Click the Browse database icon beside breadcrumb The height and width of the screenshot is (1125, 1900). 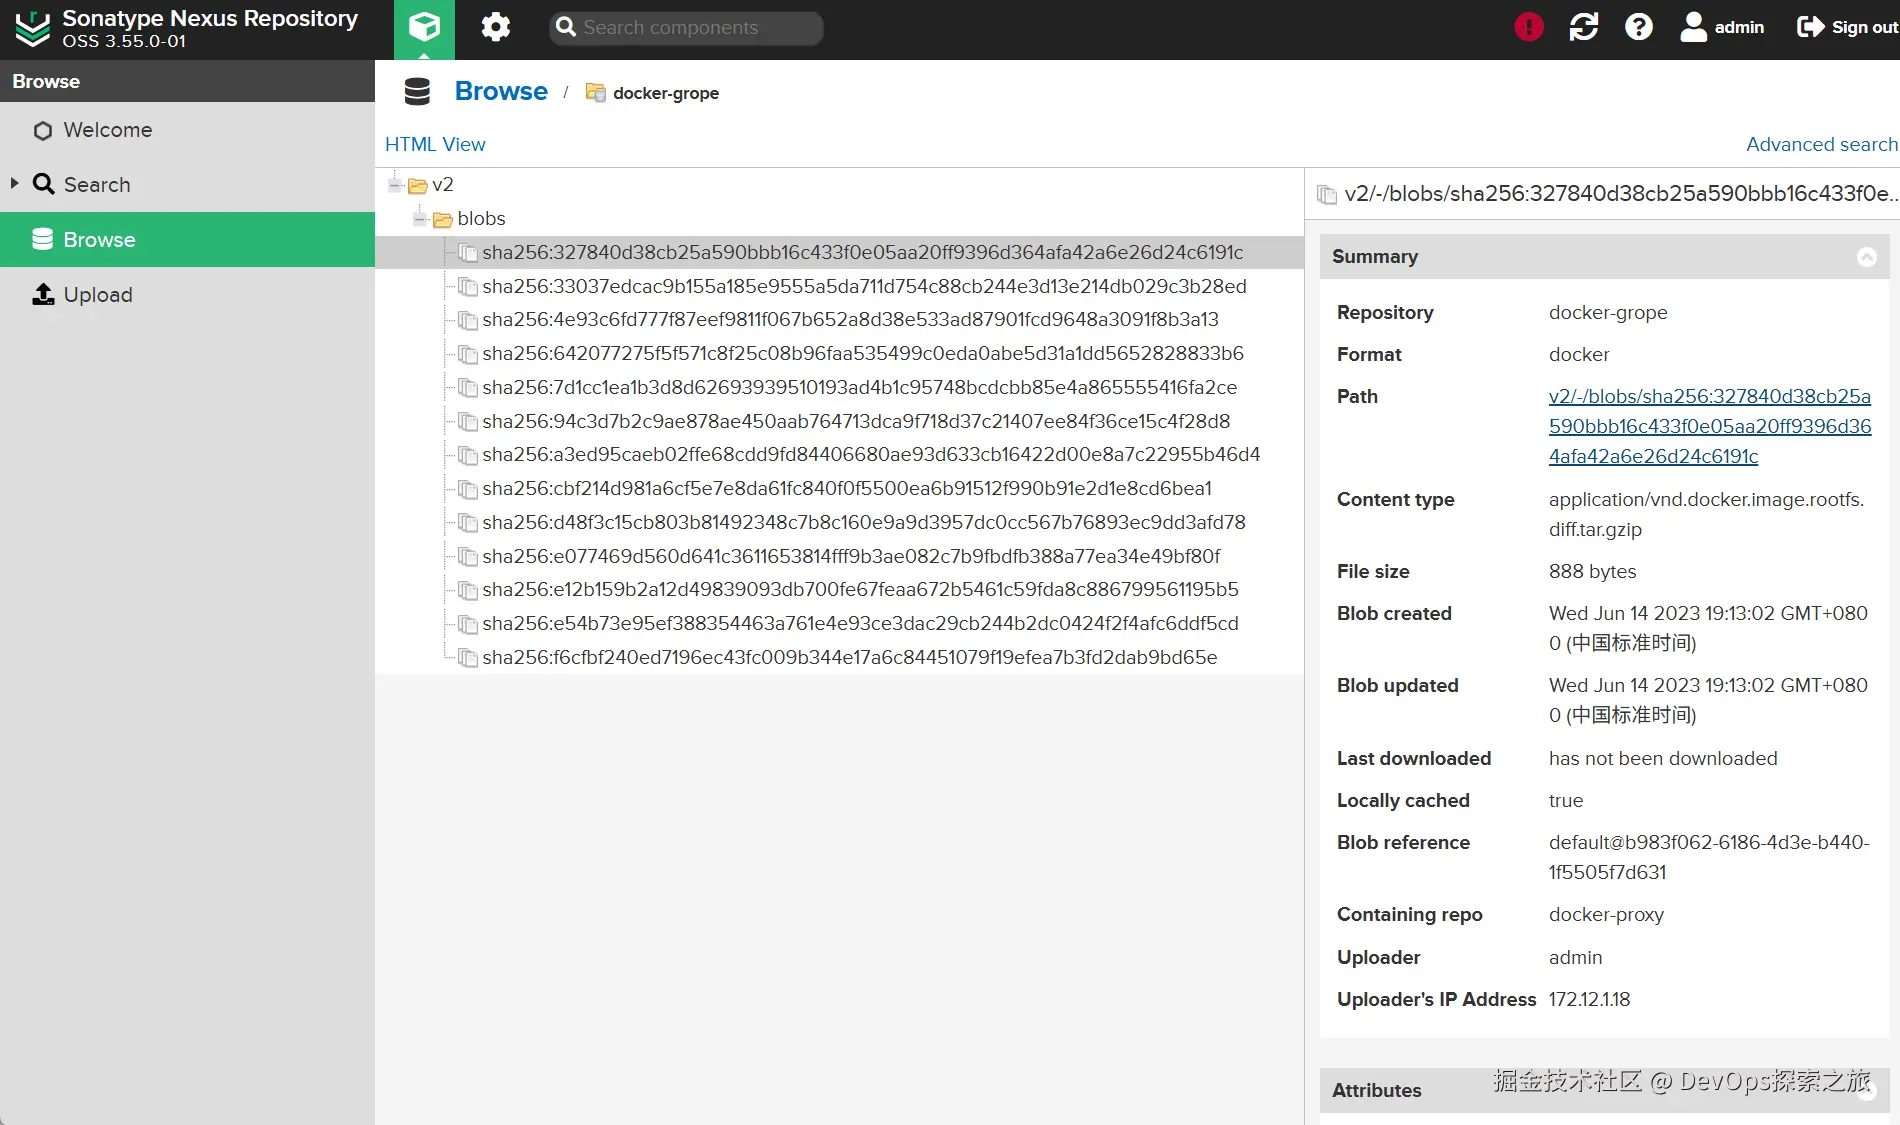click(x=417, y=92)
